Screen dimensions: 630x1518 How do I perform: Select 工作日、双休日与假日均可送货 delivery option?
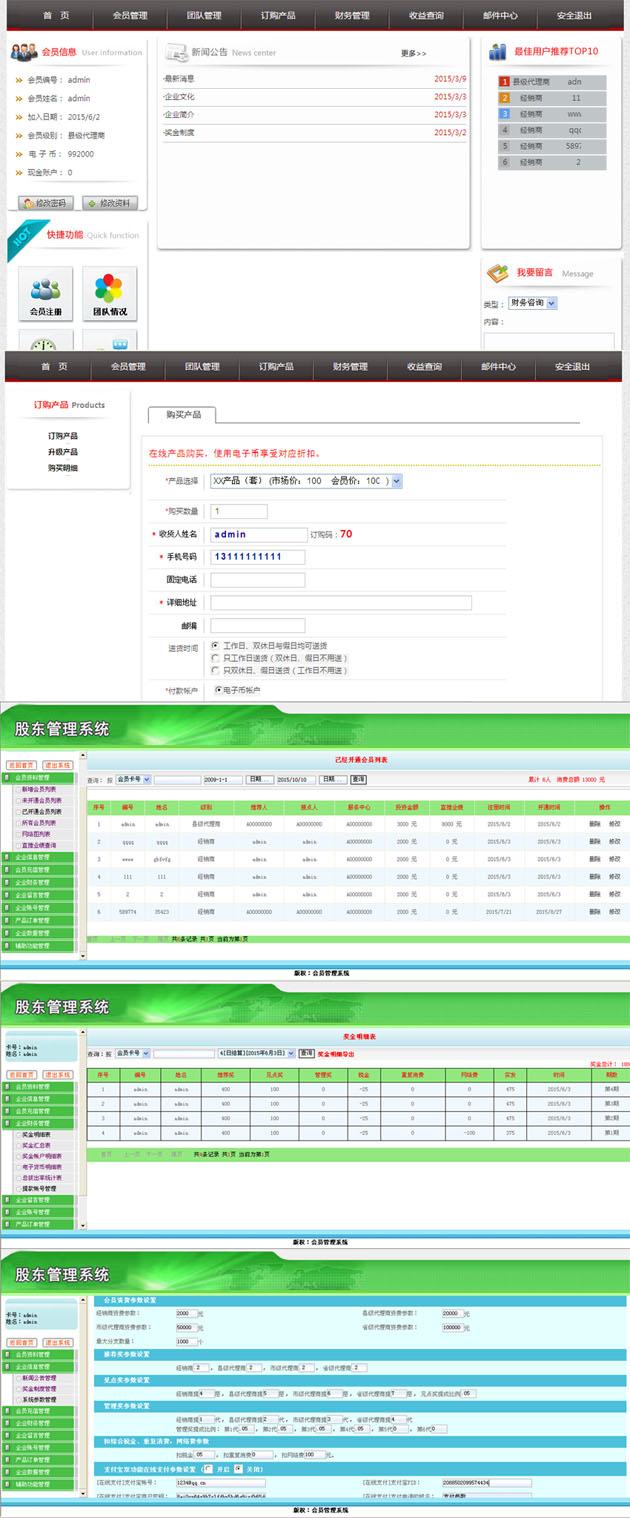215,646
